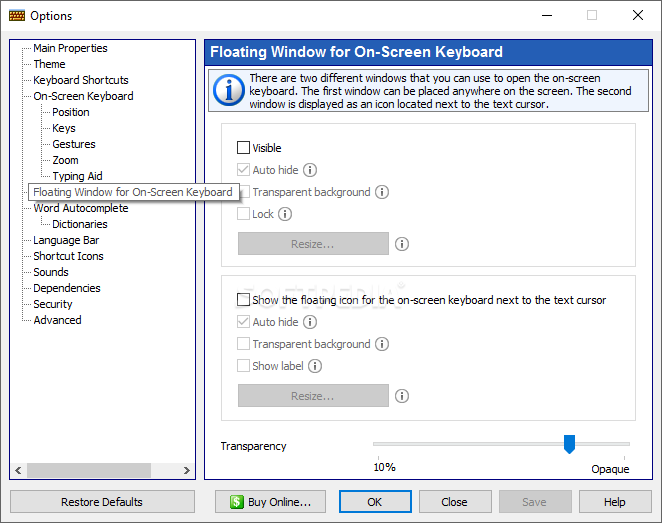Screen dimensions: 662x523
Task: Click info icon beside second Transparent background
Action: tap(382, 344)
